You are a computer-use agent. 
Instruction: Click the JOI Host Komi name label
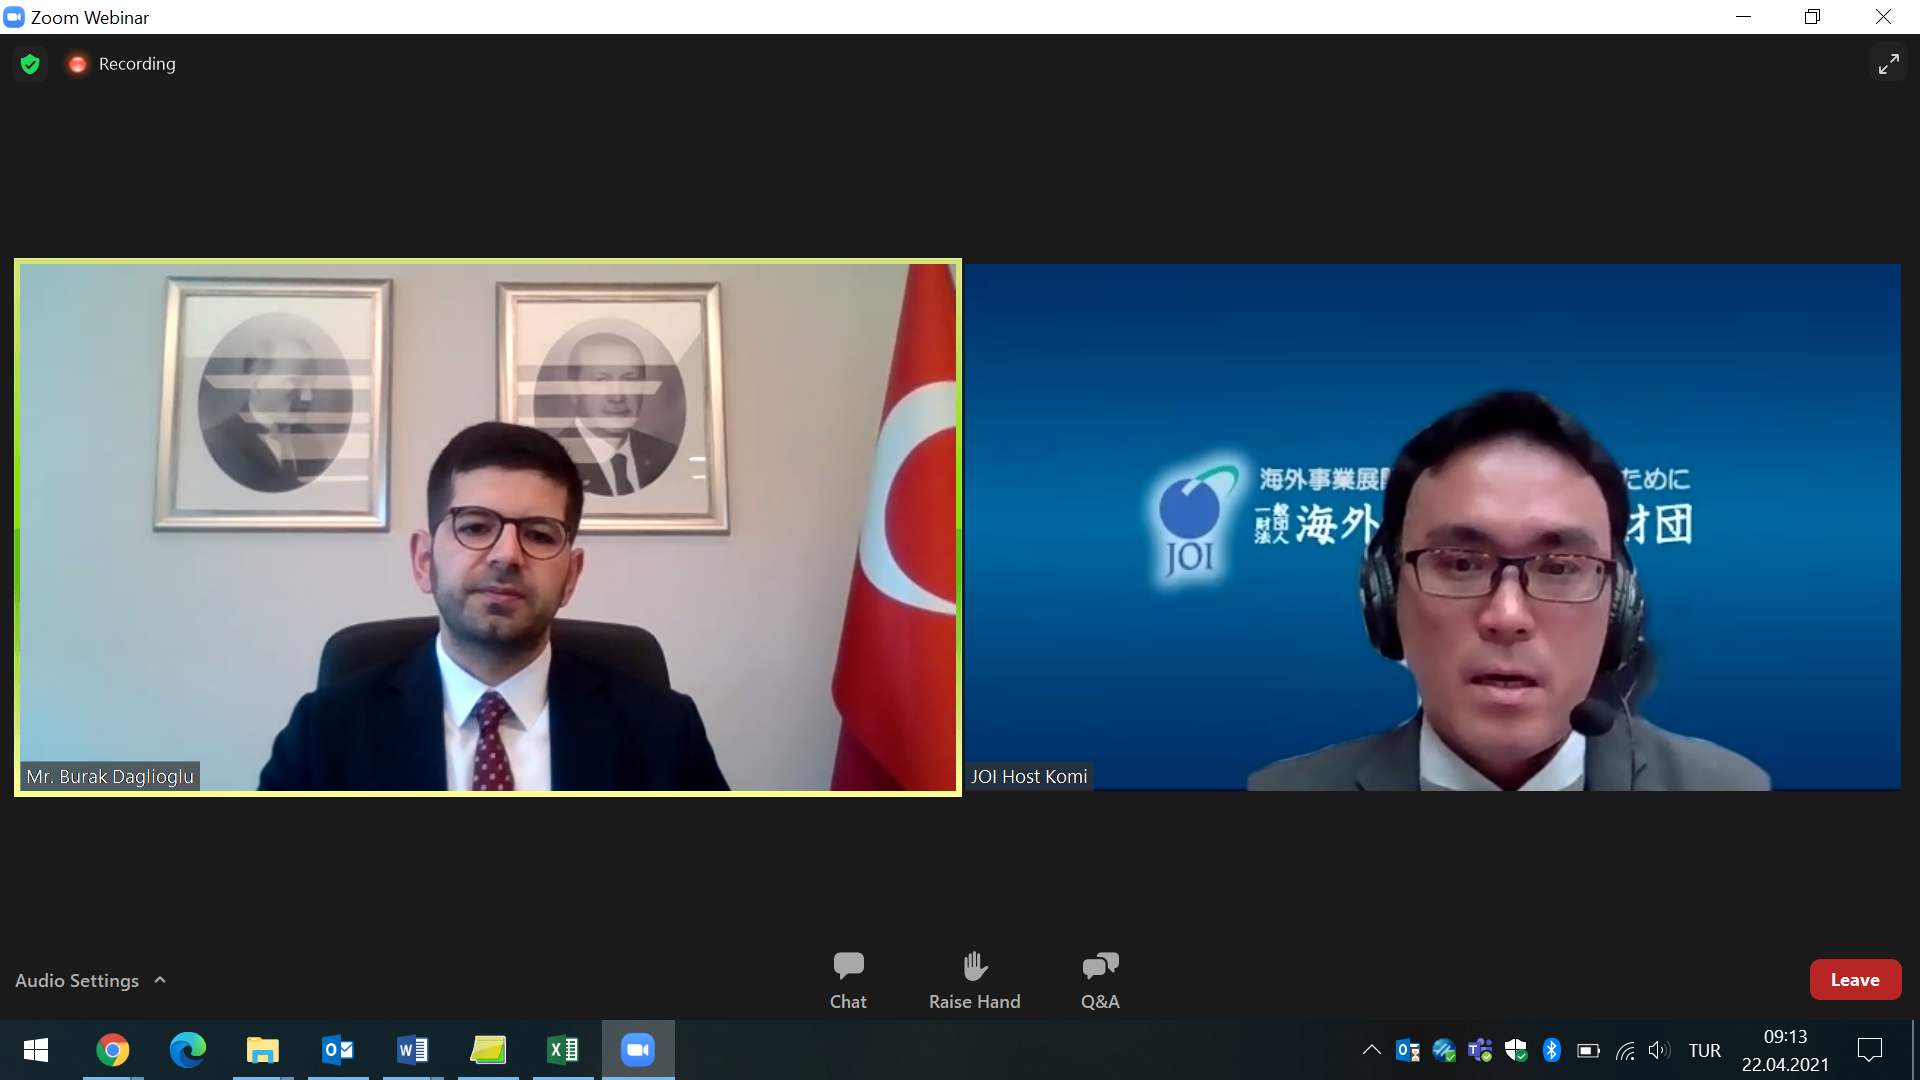pyautogui.click(x=1029, y=776)
